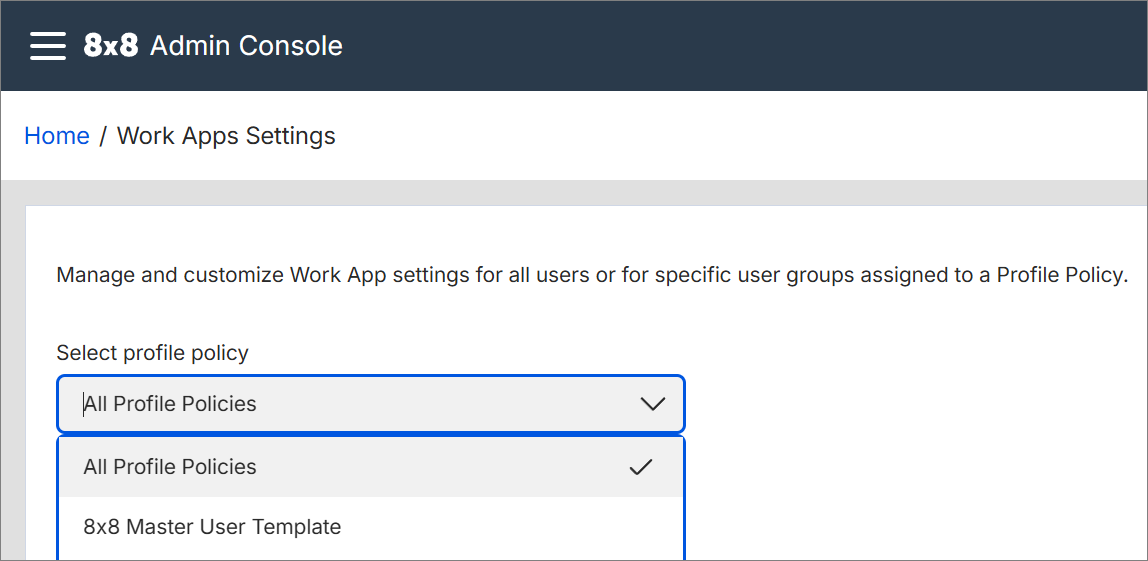The width and height of the screenshot is (1148, 561).
Task: Click the Select profile policy label
Action: point(152,353)
